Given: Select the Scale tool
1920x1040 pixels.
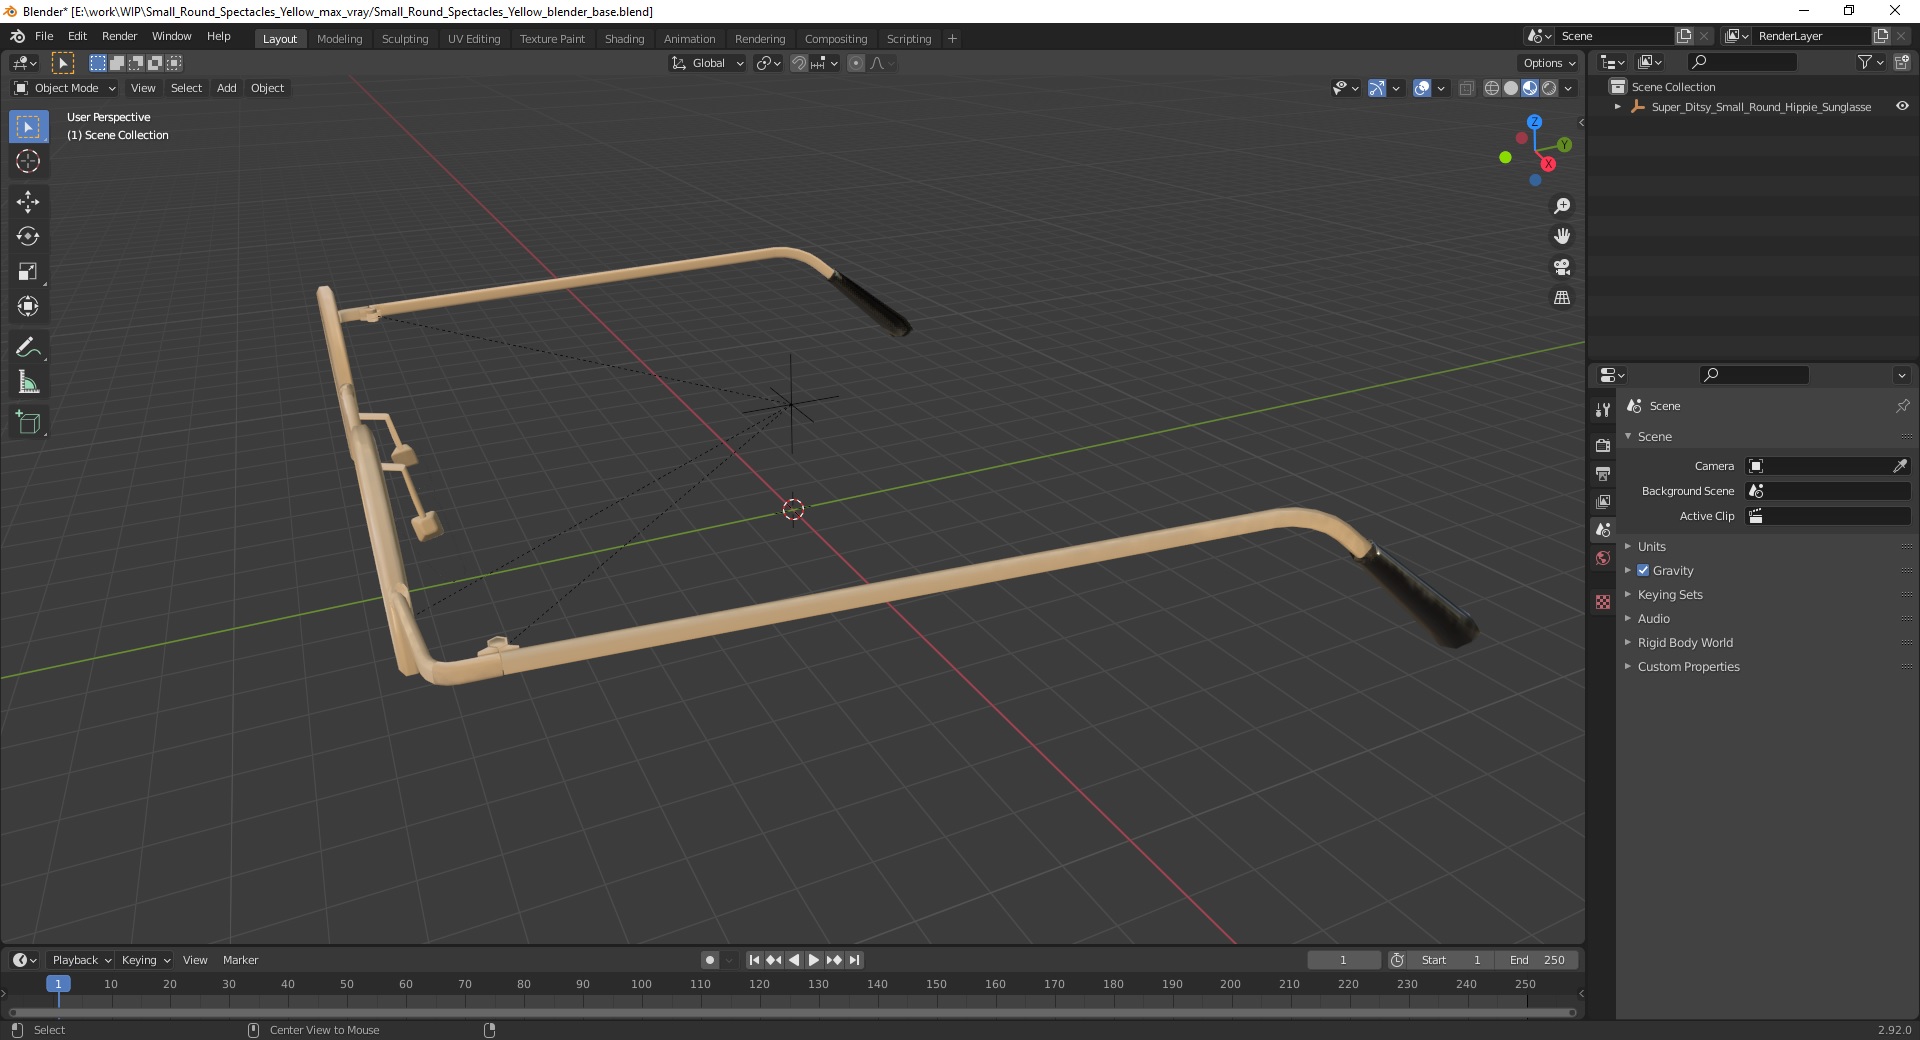Looking at the screenshot, I should (x=28, y=272).
